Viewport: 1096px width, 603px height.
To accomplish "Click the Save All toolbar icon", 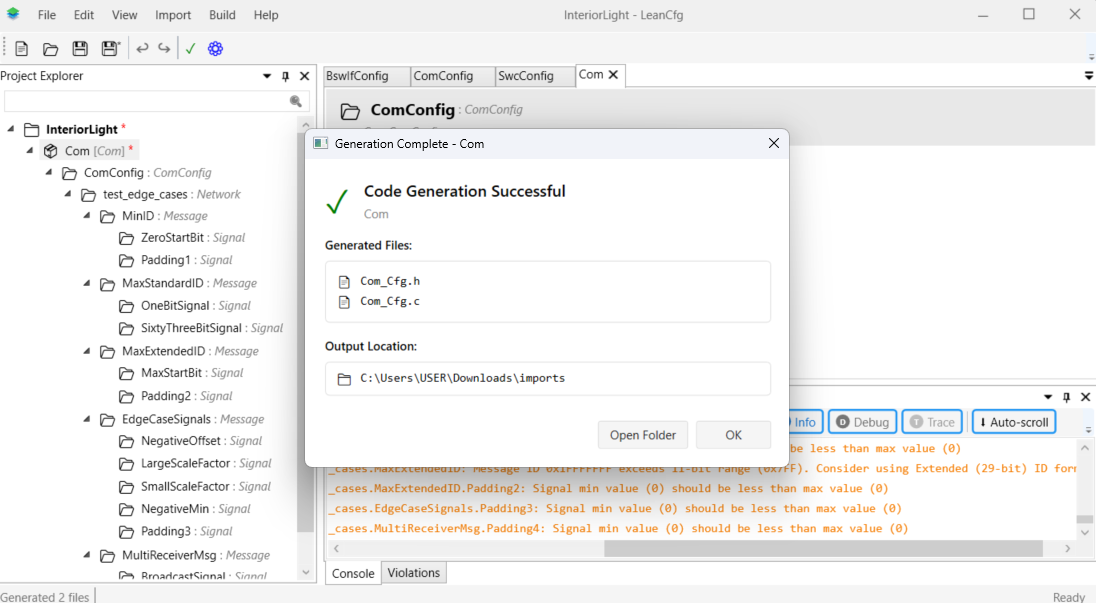I will click(x=110, y=48).
